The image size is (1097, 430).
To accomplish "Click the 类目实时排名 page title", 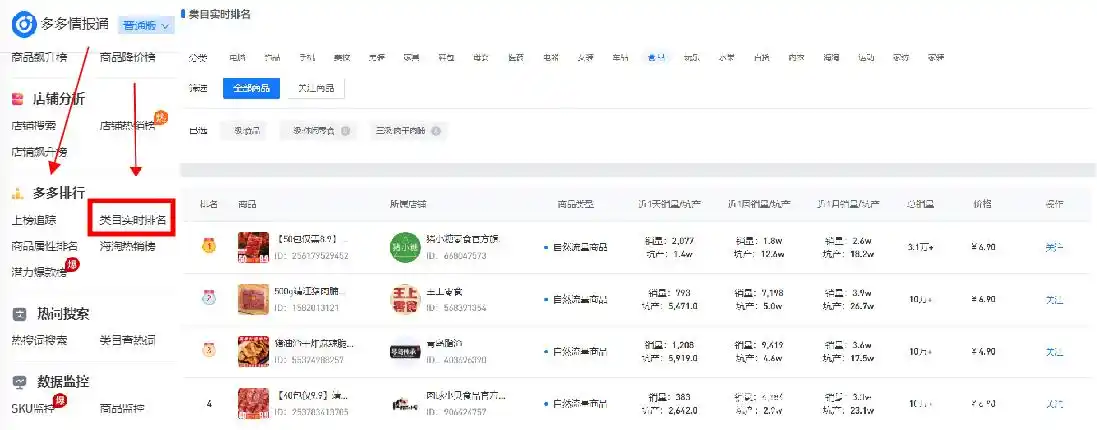I will click(x=220, y=13).
